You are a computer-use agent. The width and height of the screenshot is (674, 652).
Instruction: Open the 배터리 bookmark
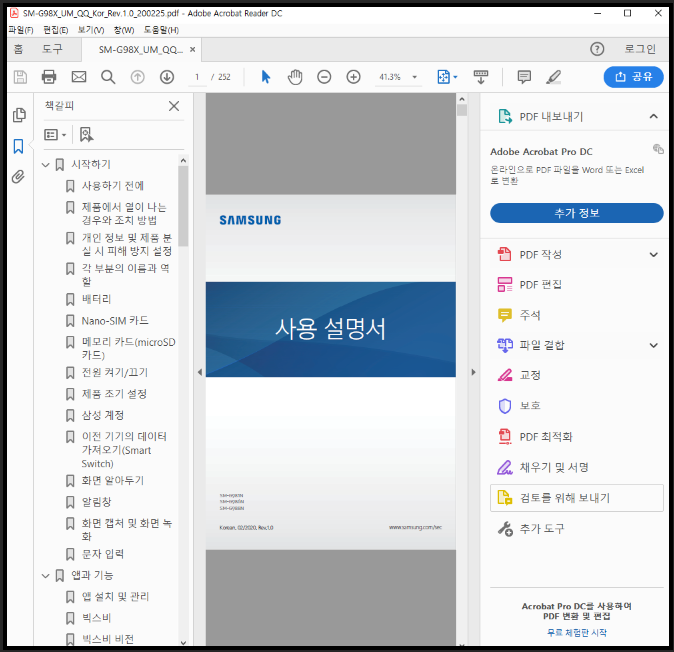[x=96, y=299]
